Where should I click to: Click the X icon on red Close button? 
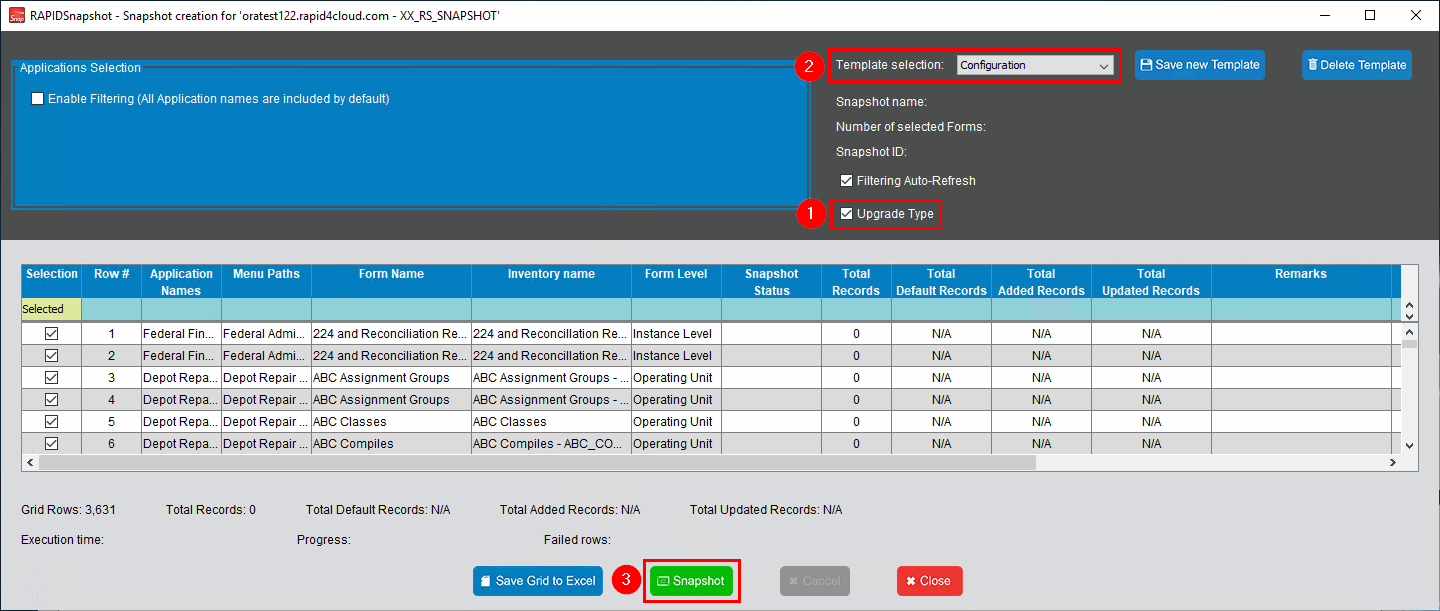911,581
